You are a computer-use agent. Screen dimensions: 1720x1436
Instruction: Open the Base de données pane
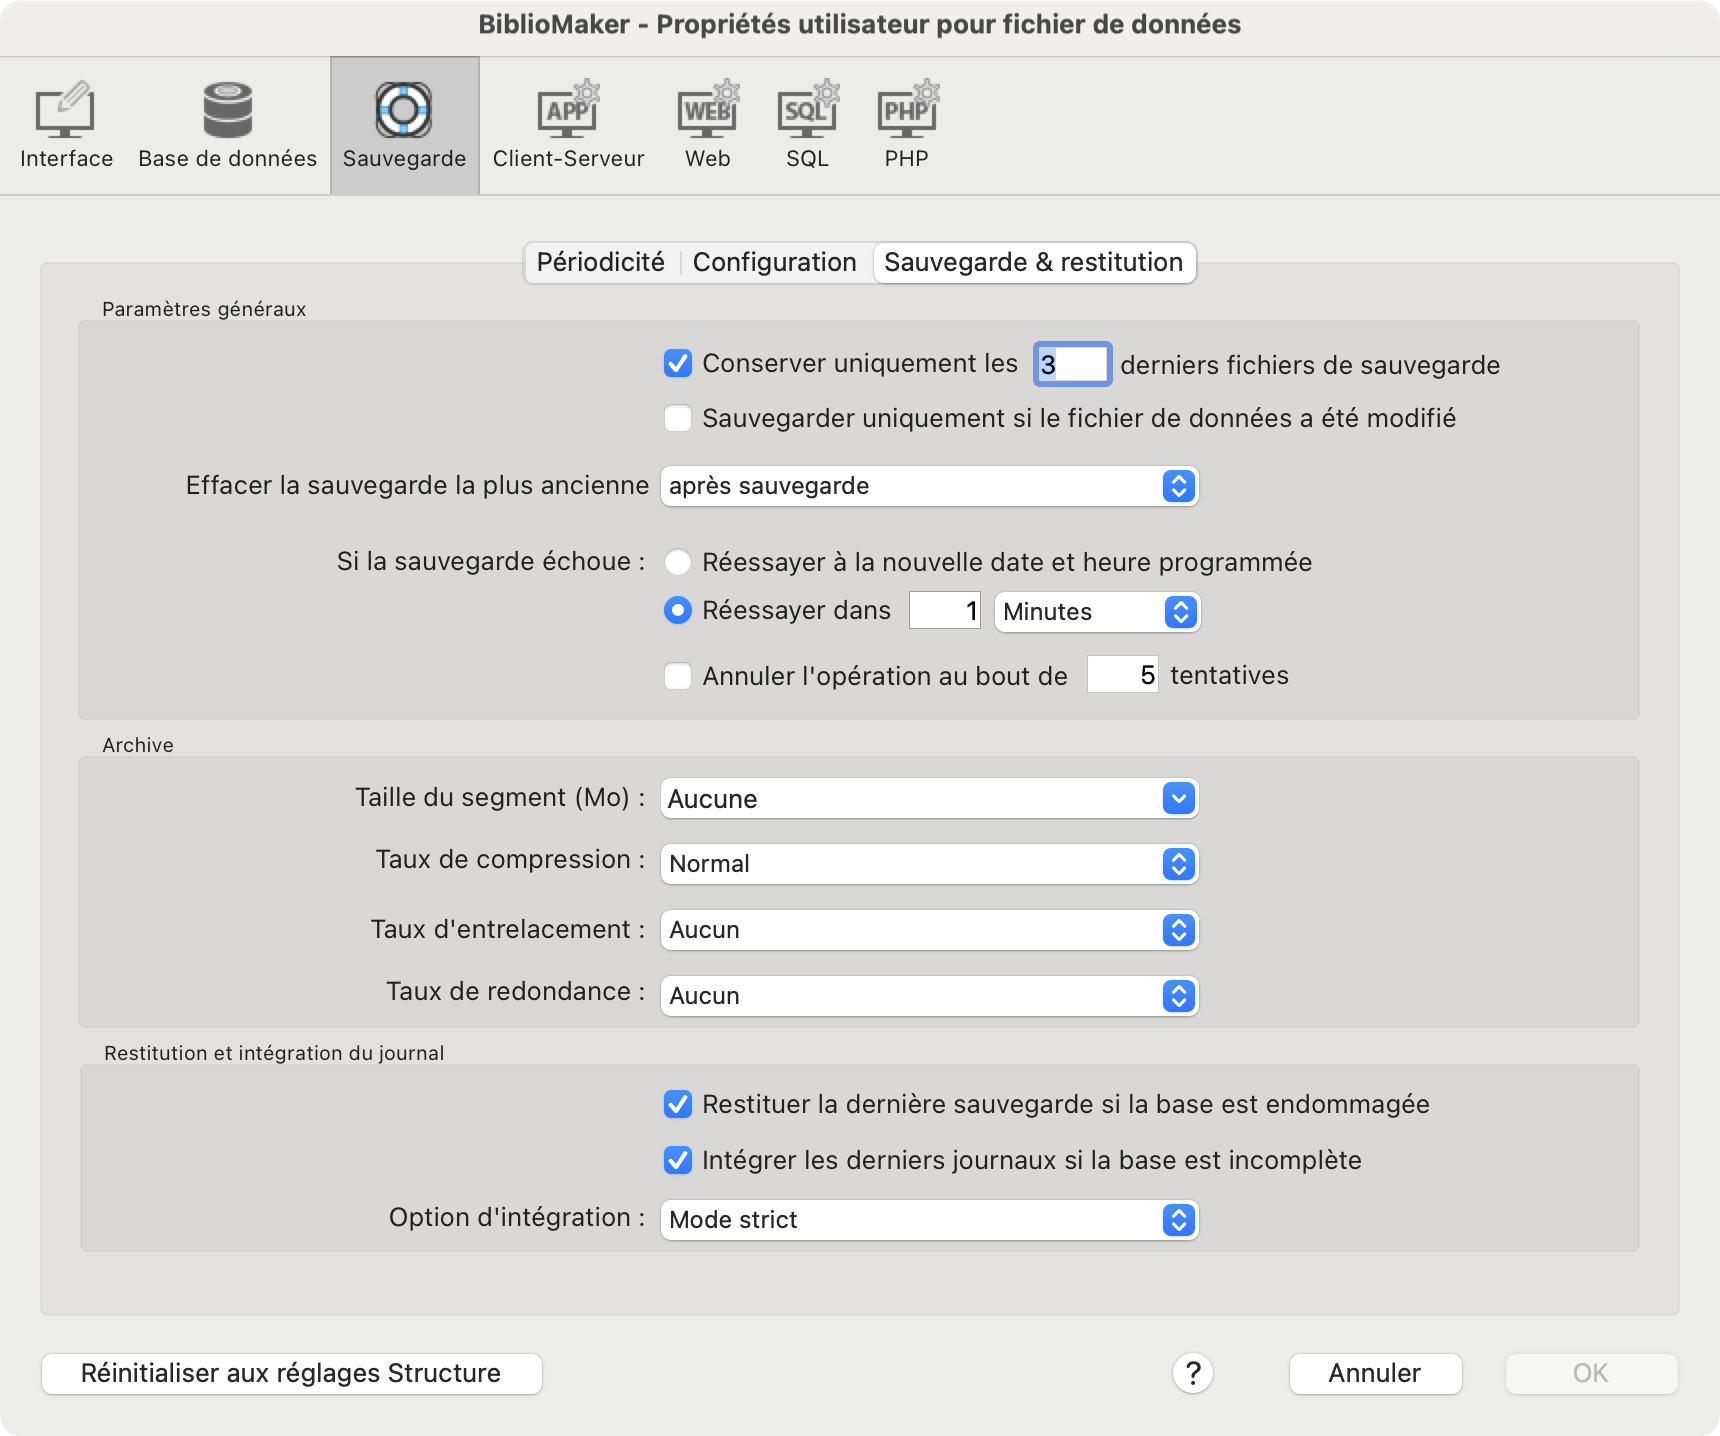click(227, 126)
